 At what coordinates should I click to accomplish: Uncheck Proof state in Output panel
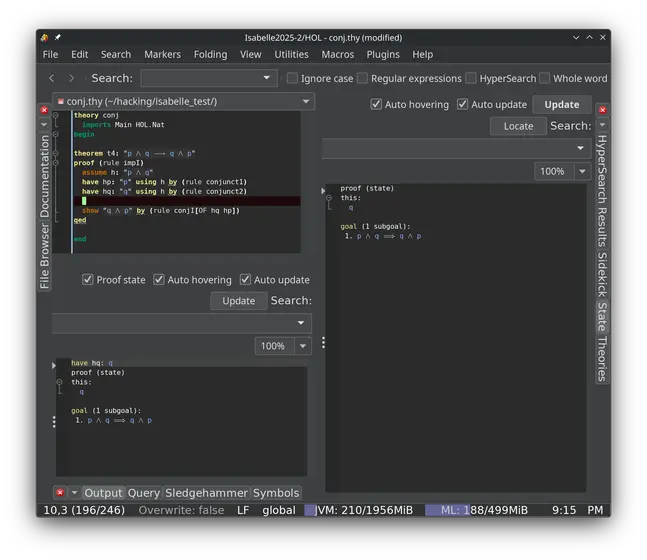(87, 279)
